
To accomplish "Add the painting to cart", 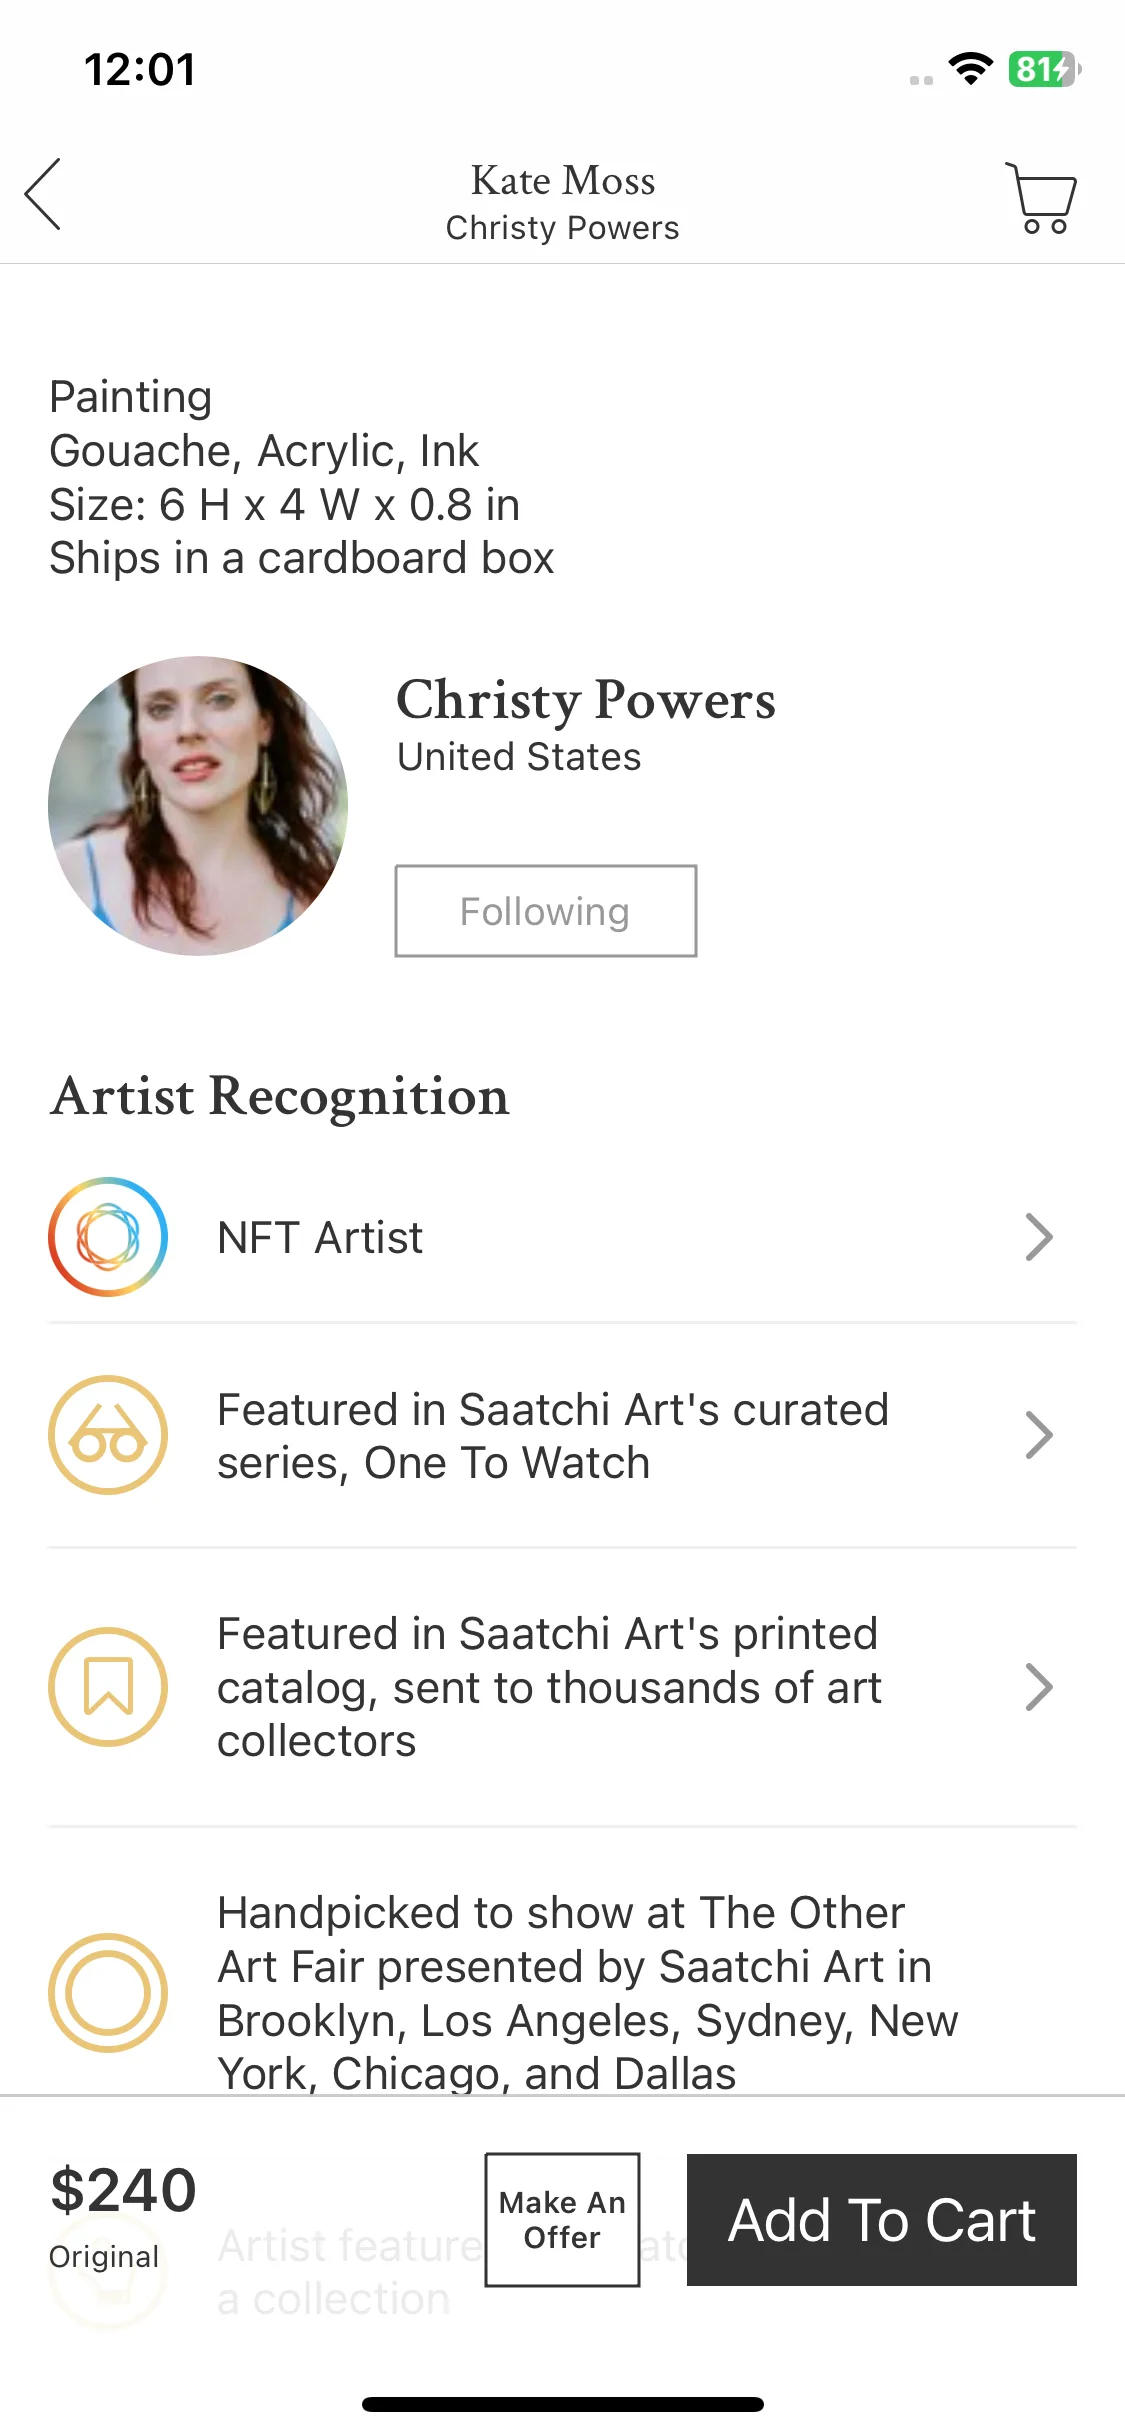I will pyautogui.click(x=882, y=2220).
